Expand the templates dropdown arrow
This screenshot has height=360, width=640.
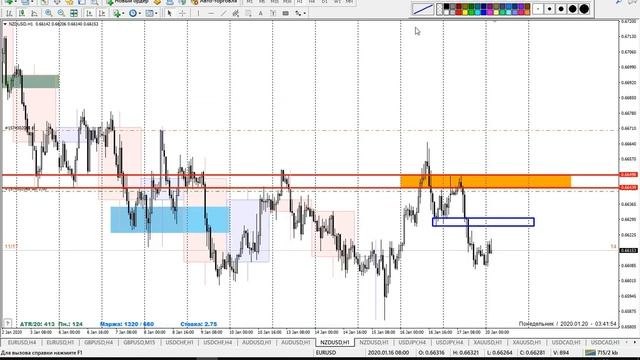pyautogui.click(x=156, y=13)
